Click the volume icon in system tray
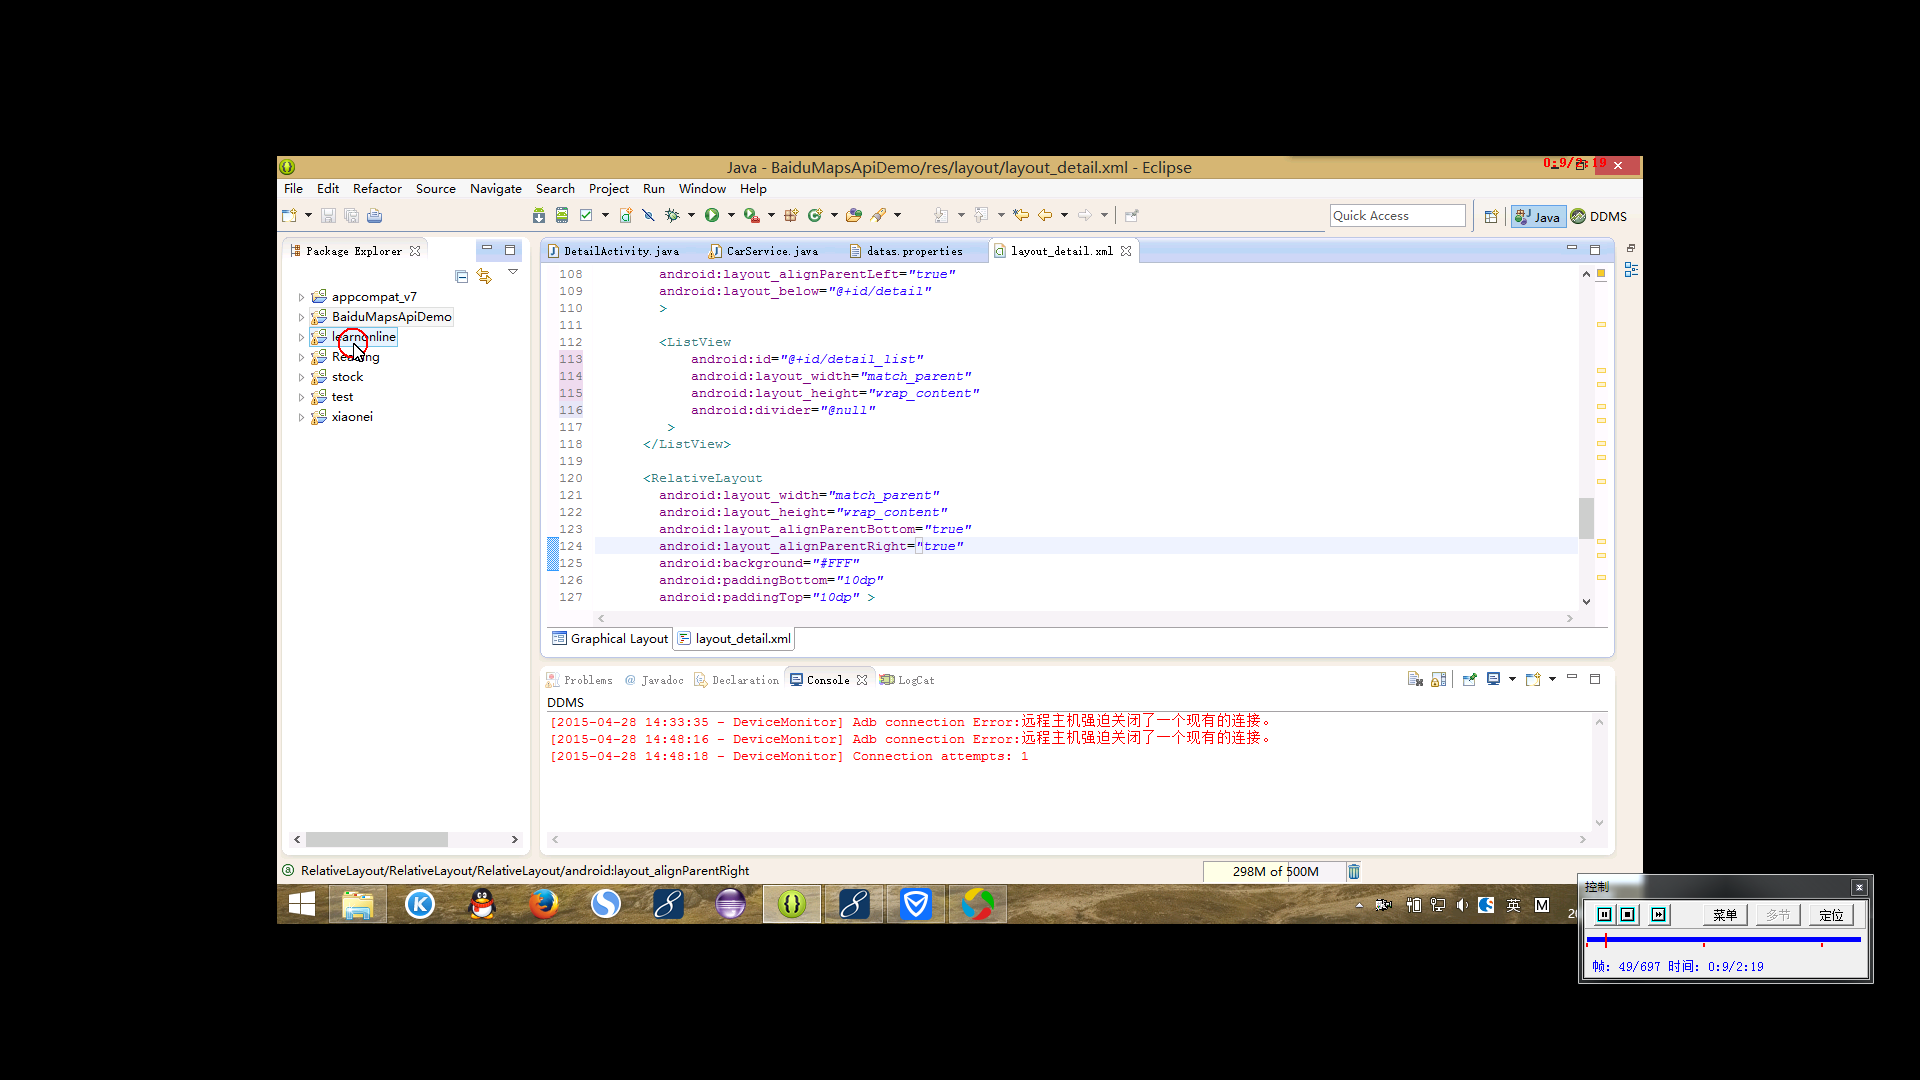Image resolution: width=1920 pixels, height=1080 pixels. pyautogui.click(x=1462, y=905)
